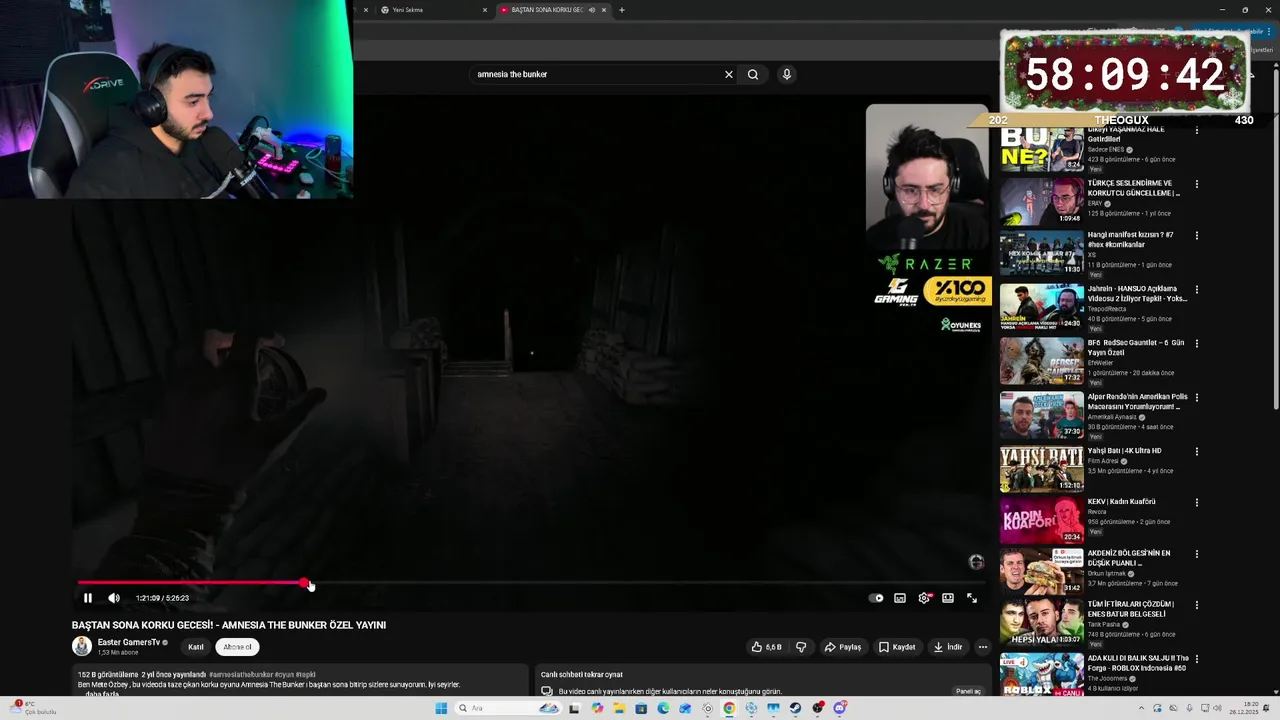Open 'KEKV | Kadın Kuaförü' video

1121,502
